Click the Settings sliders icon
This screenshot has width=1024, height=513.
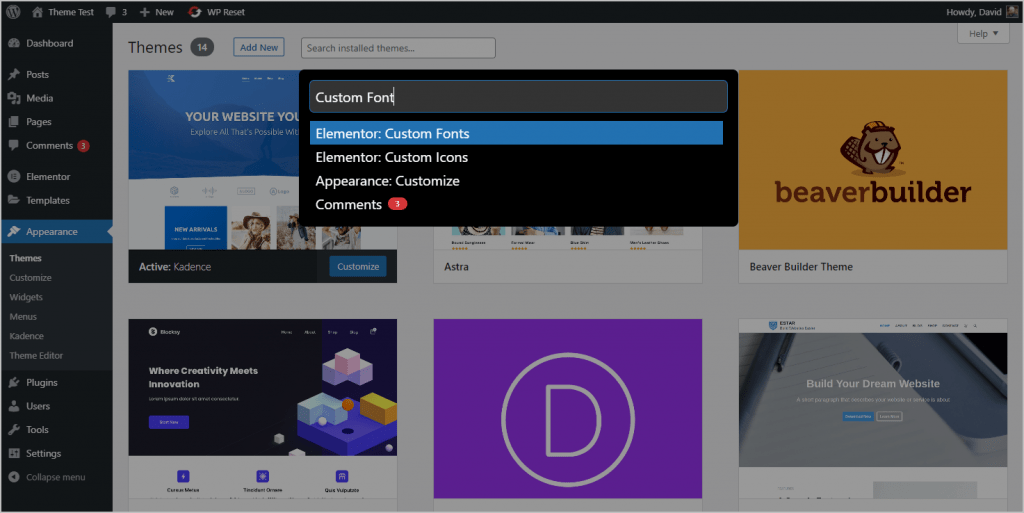coord(14,453)
